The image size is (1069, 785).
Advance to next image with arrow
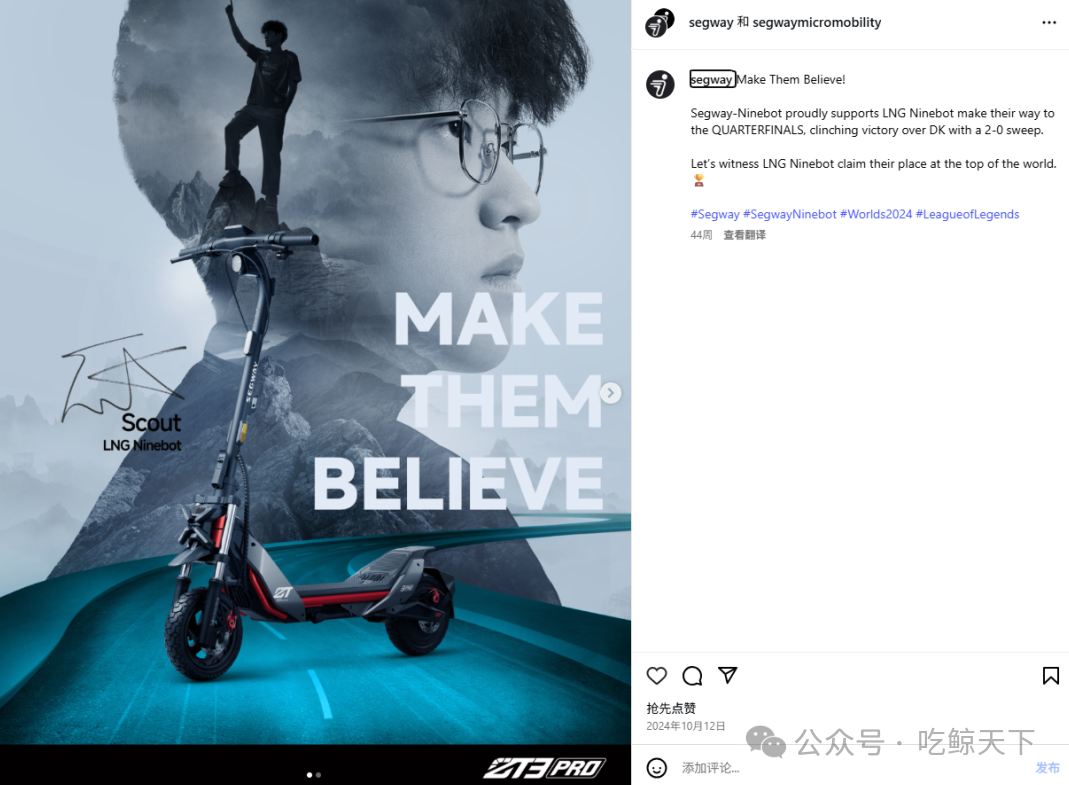[x=611, y=393]
